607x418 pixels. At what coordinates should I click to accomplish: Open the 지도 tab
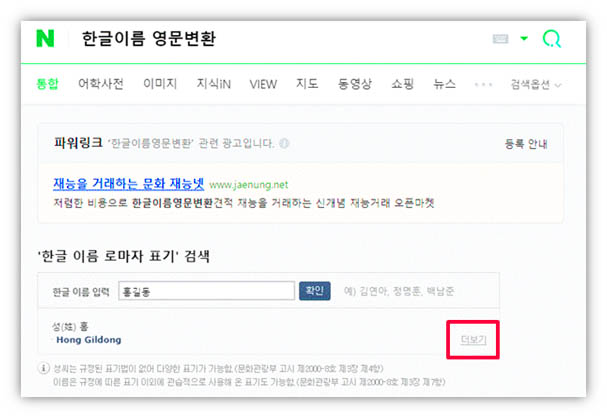[x=307, y=84]
